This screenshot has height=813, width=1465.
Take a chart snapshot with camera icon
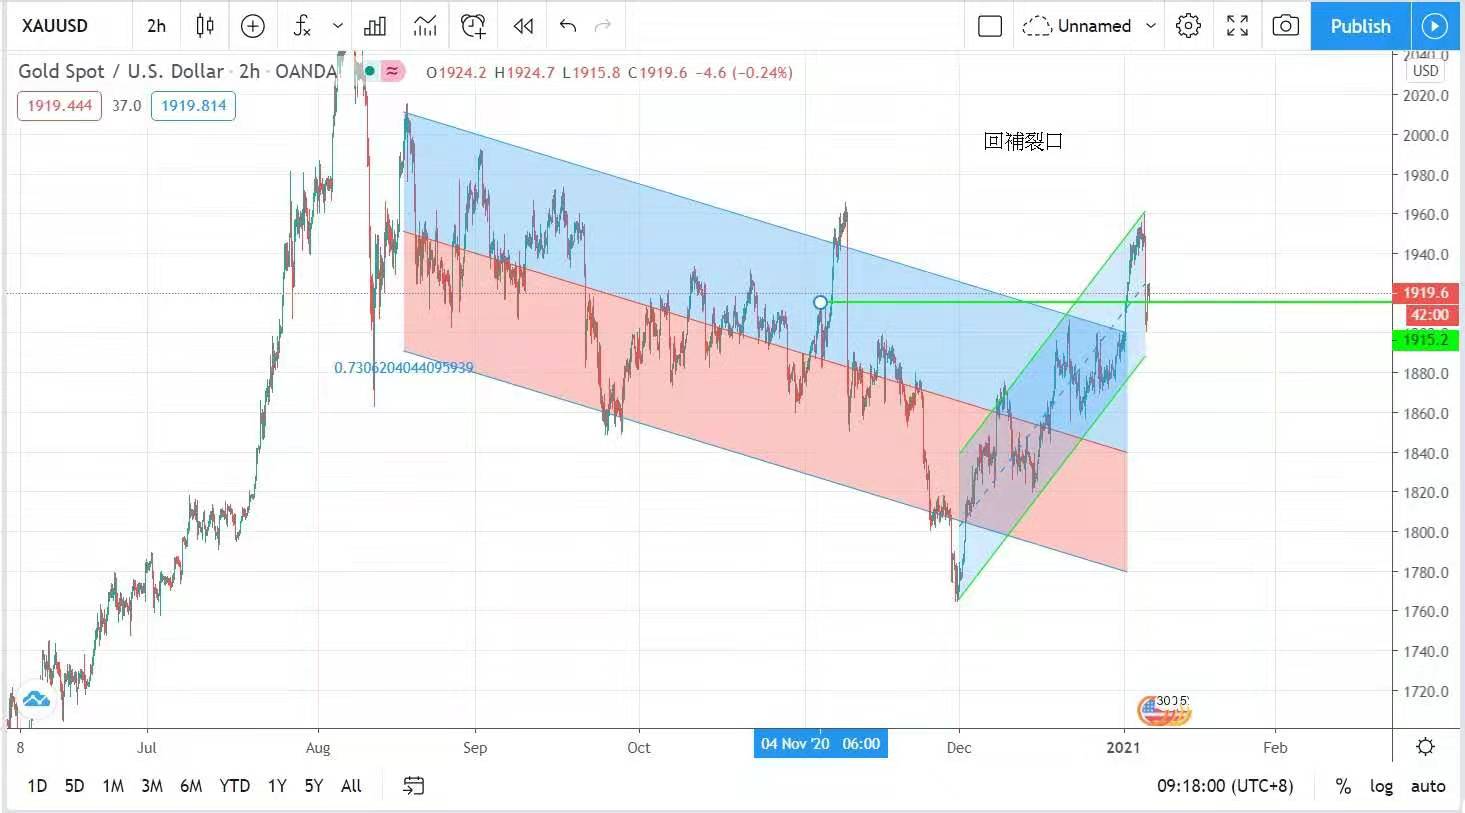(x=1285, y=26)
